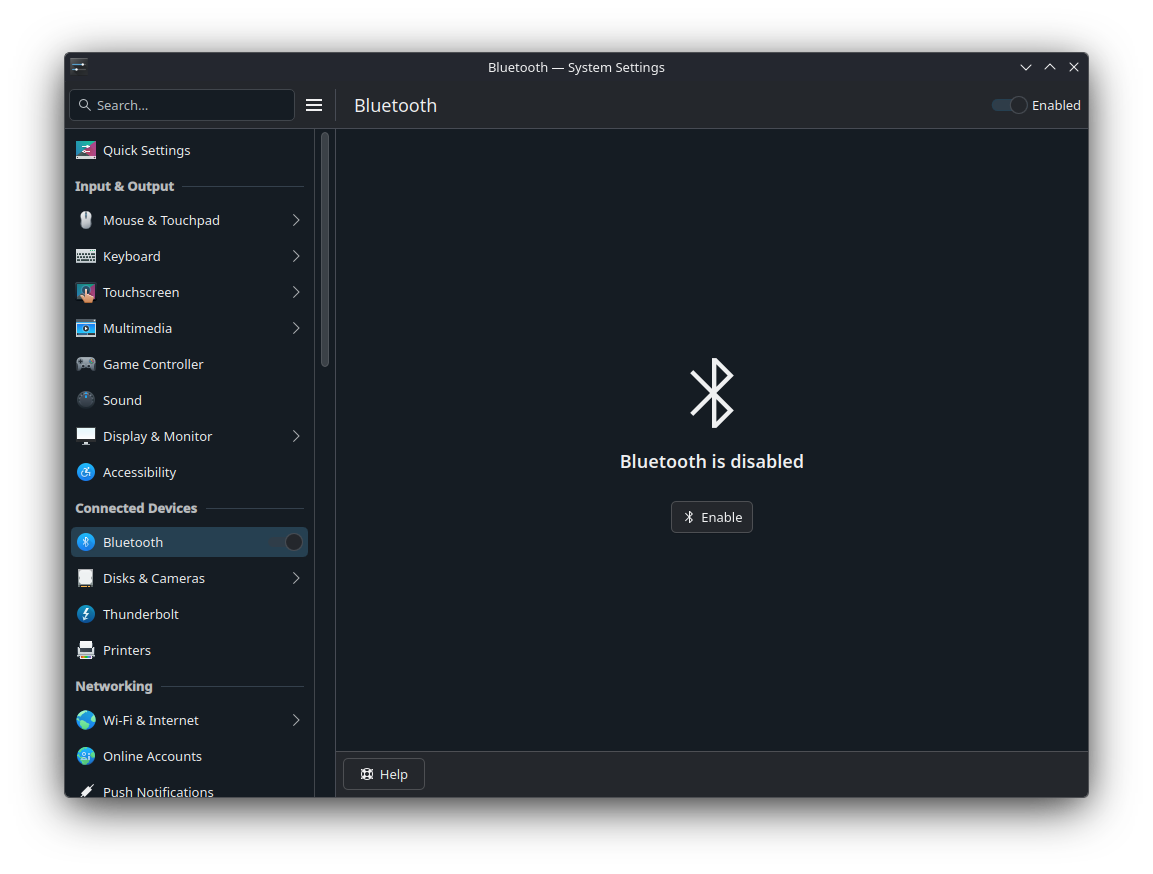
Task: Expand the Keyboard submenu chevron
Action: 296,256
